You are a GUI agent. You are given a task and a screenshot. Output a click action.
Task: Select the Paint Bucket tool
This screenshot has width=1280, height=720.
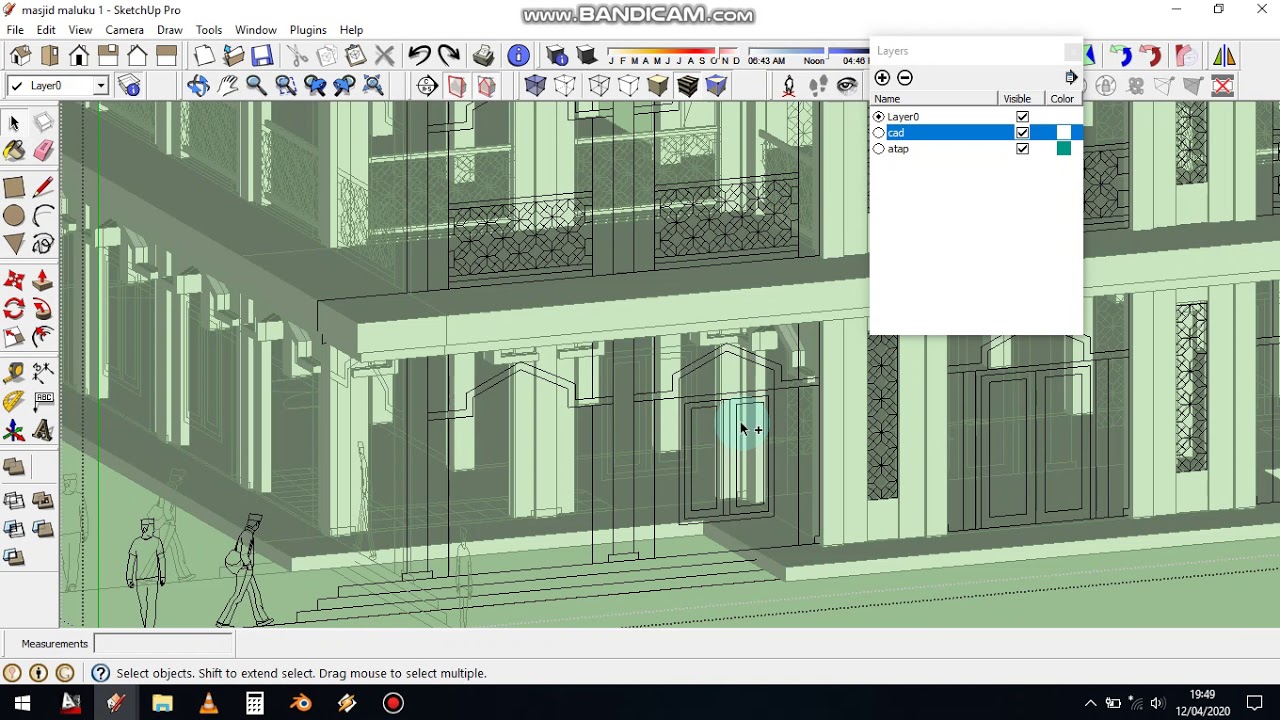click(x=14, y=151)
